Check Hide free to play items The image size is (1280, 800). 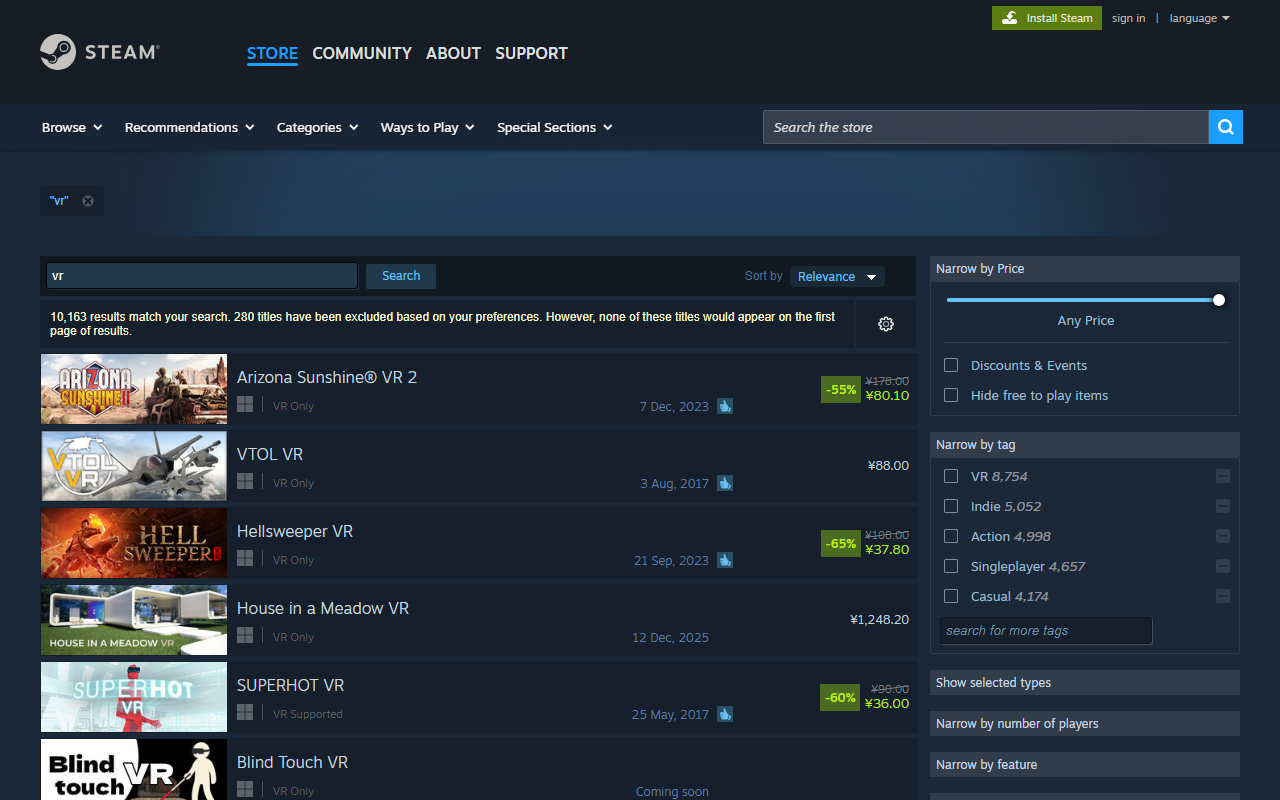pyautogui.click(x=951, y=395)
